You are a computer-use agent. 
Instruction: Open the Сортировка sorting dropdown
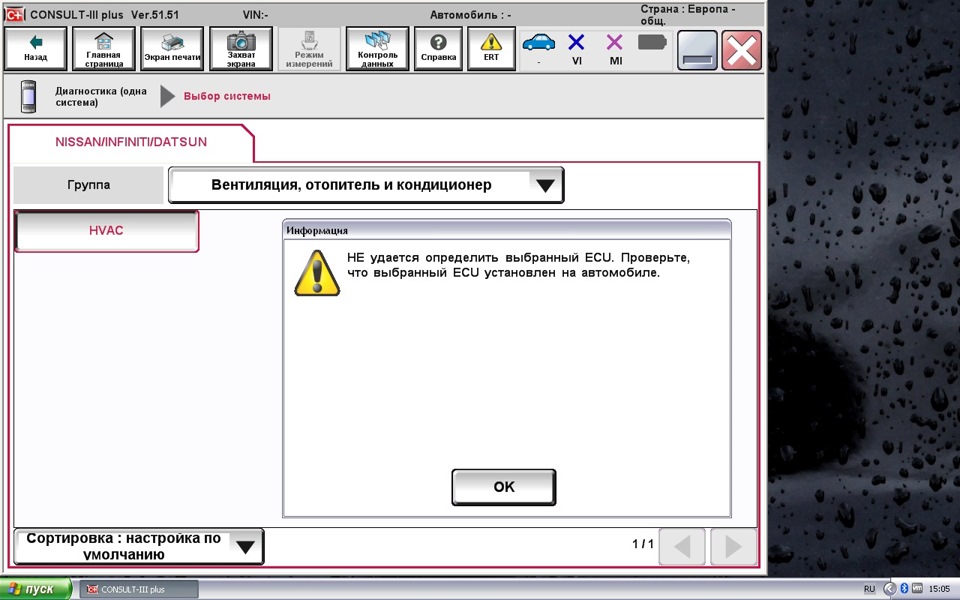tap(139, 546)
